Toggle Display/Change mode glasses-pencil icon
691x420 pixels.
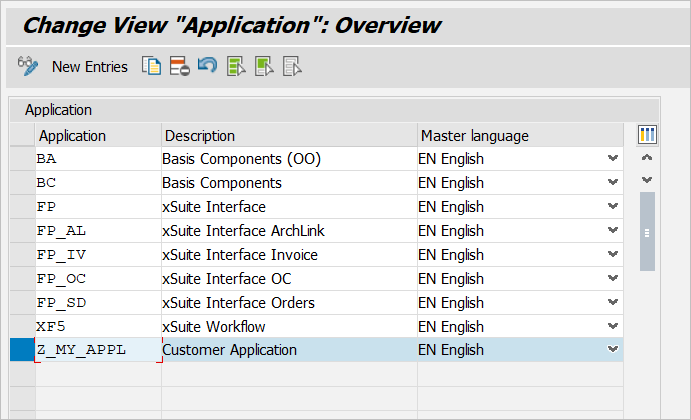[28, 67]
